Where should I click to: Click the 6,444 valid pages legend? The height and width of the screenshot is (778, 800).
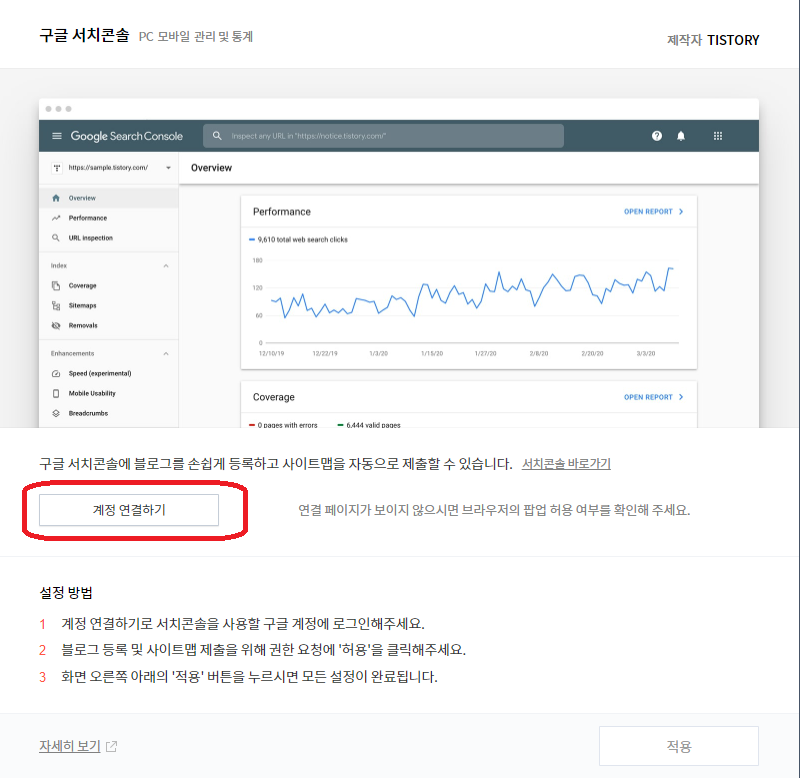pyautogui.click(x=369, y=425)
